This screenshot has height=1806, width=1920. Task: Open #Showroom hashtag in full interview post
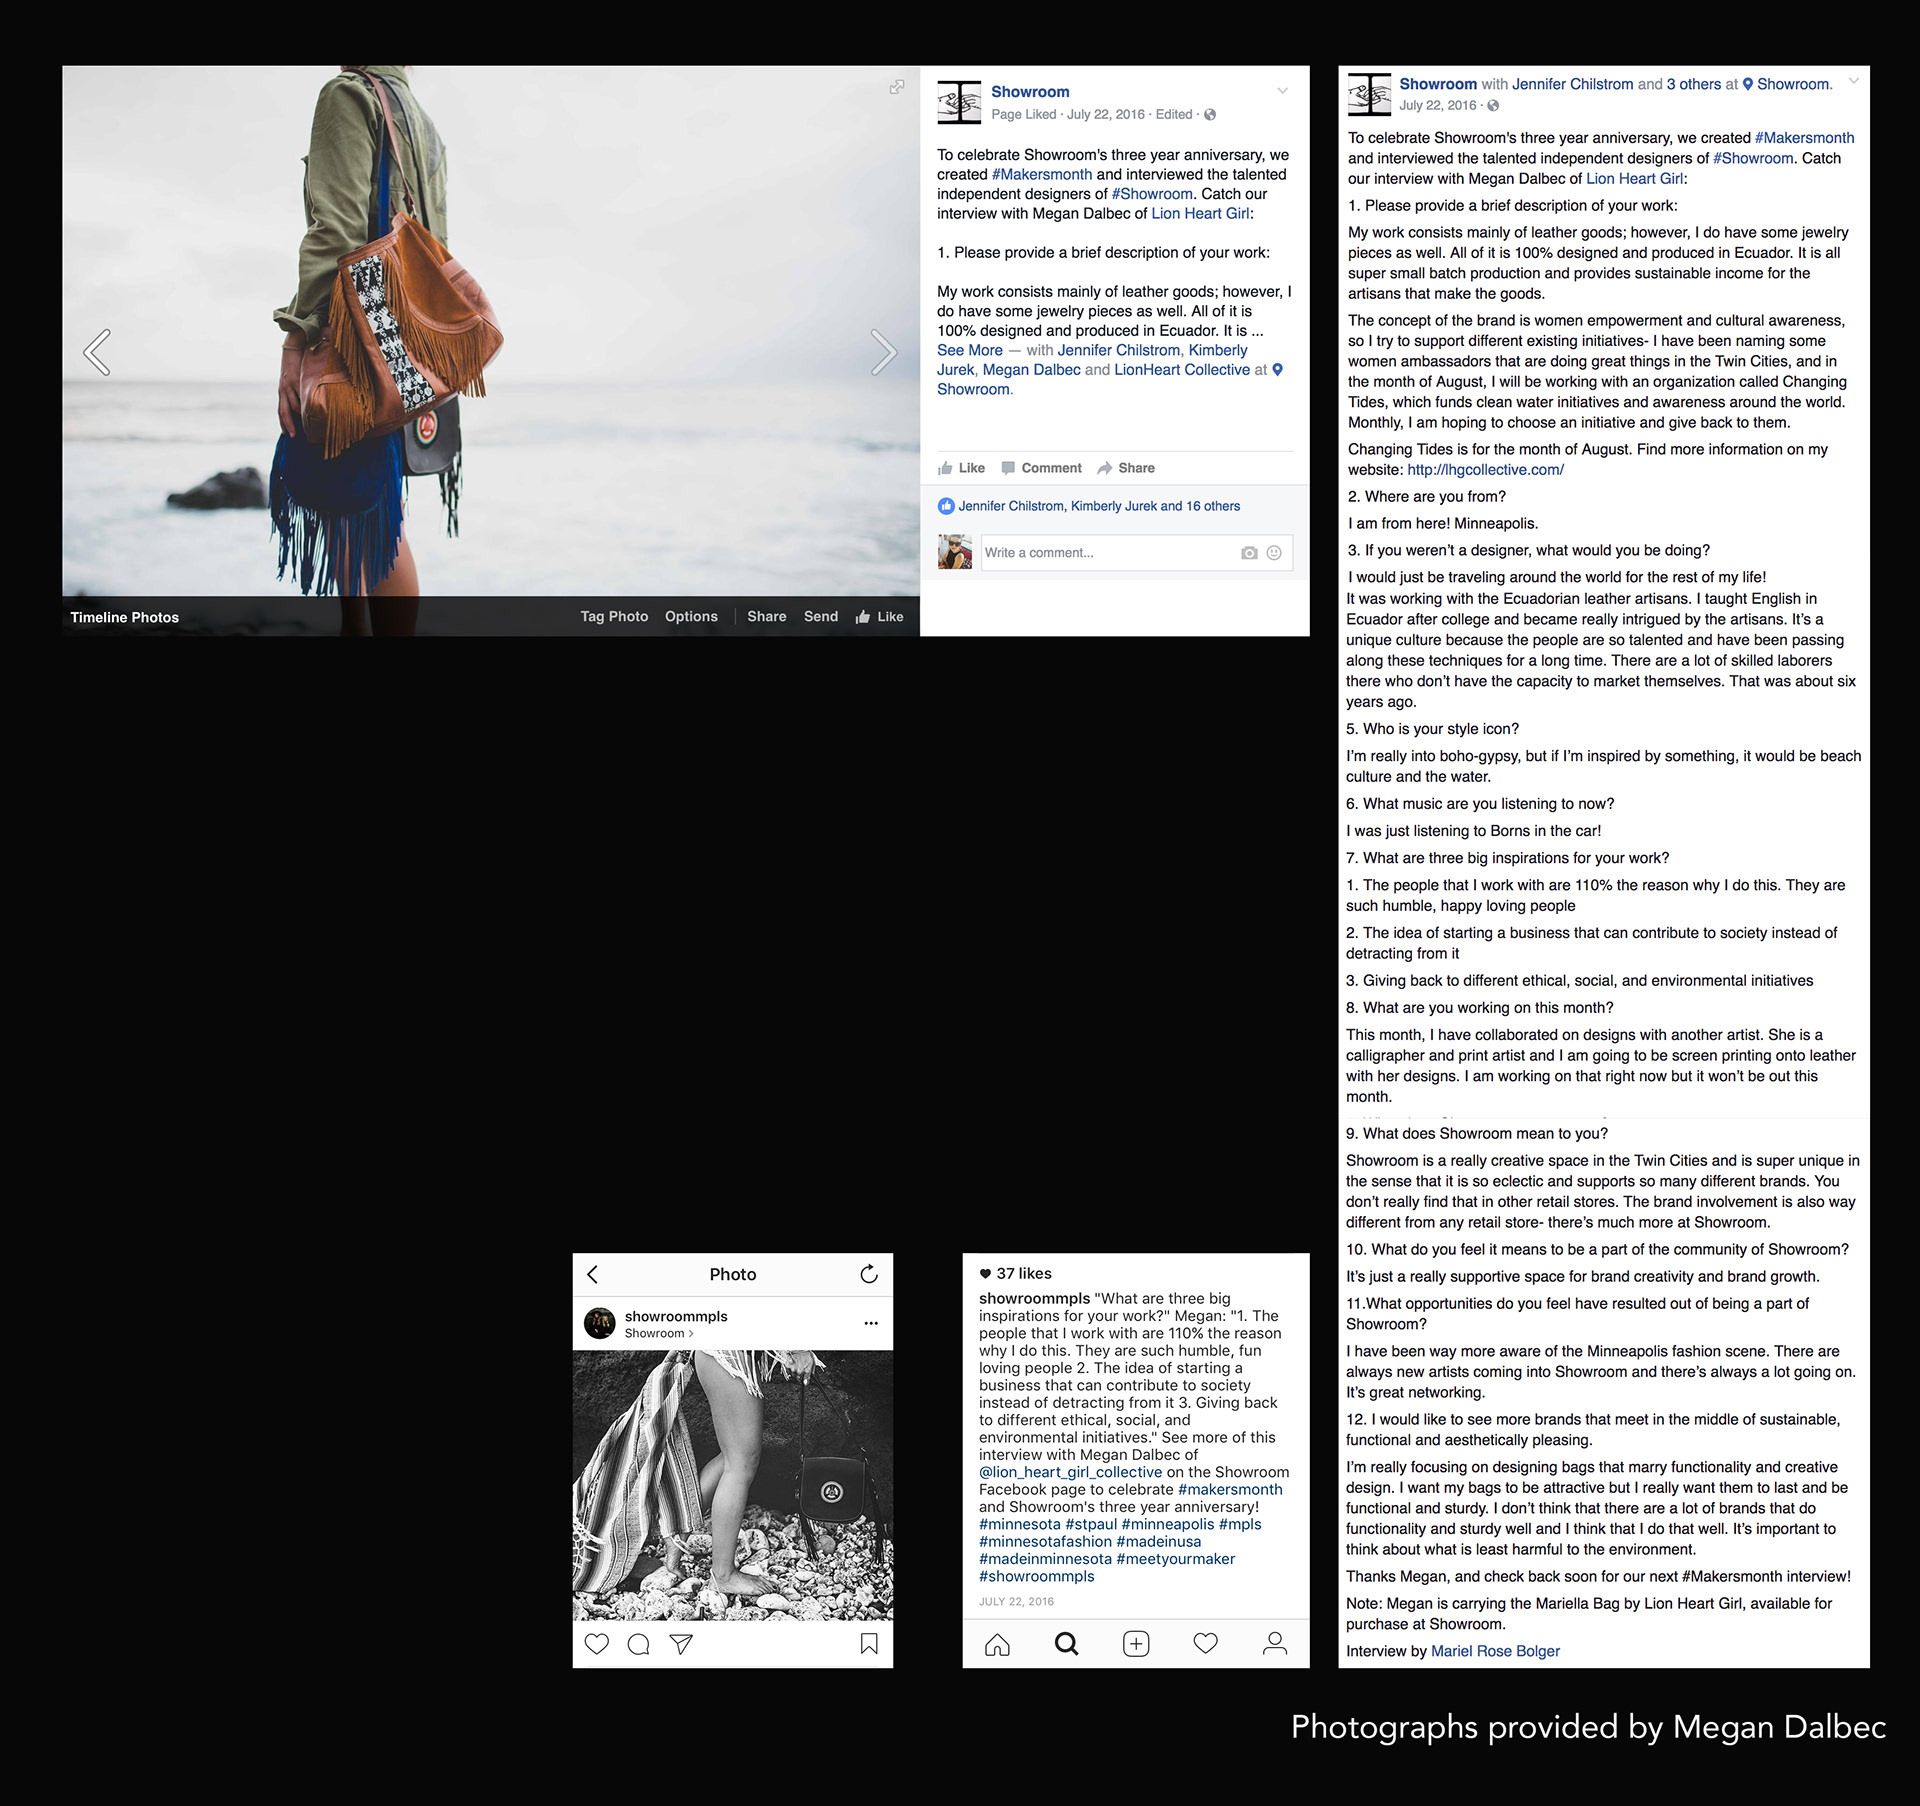[1754, 158]
